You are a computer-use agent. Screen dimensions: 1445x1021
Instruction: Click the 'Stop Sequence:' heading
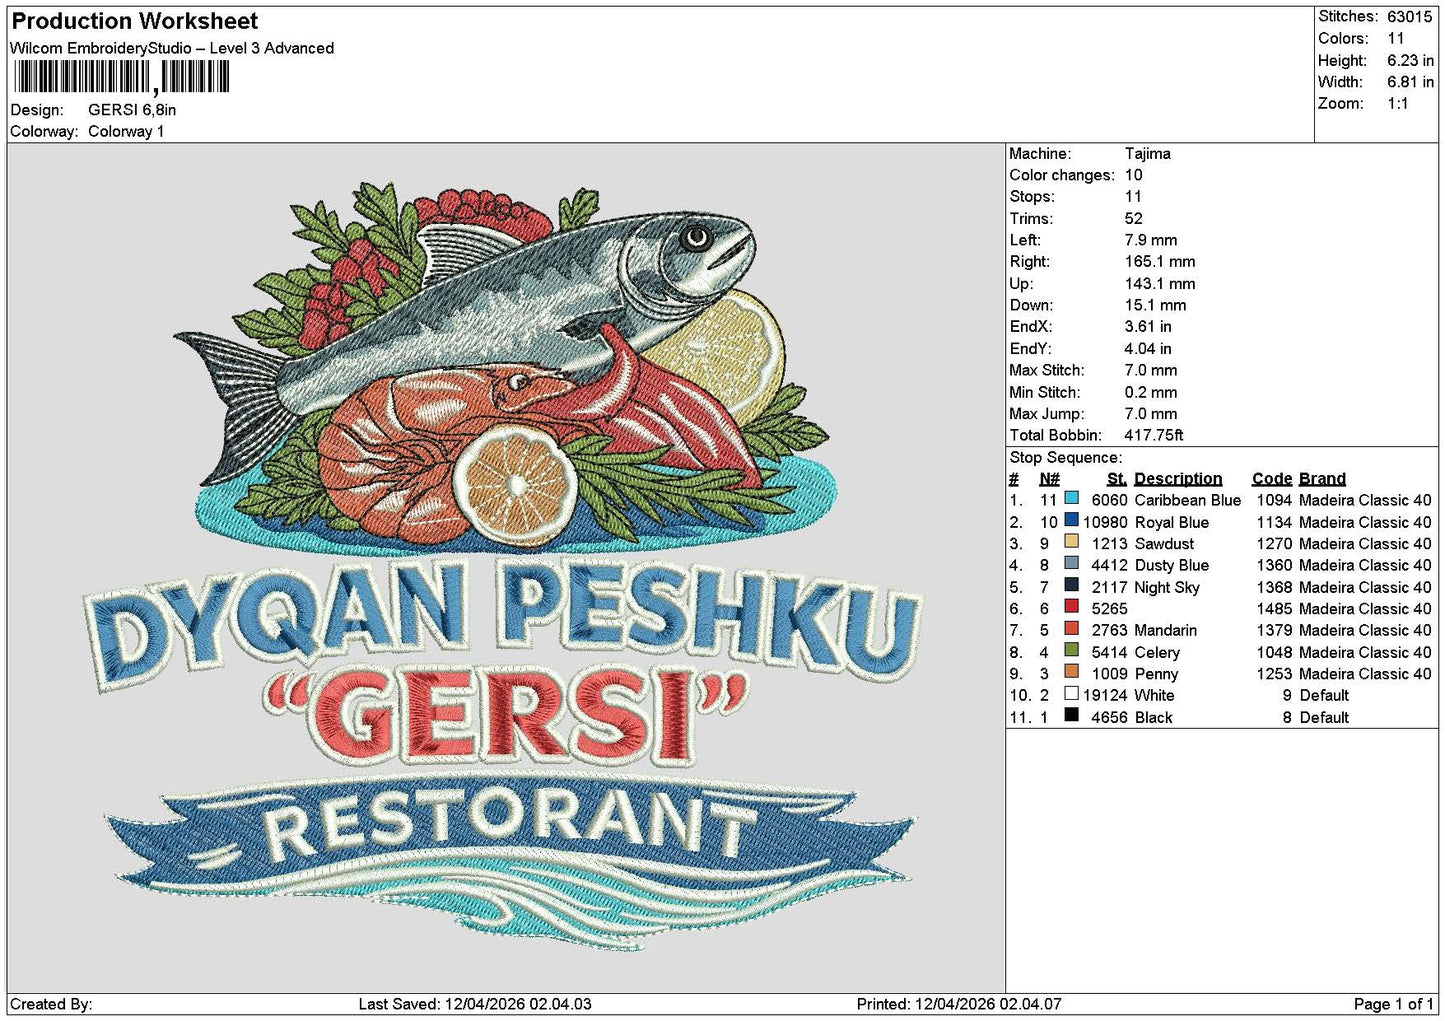1066,458
